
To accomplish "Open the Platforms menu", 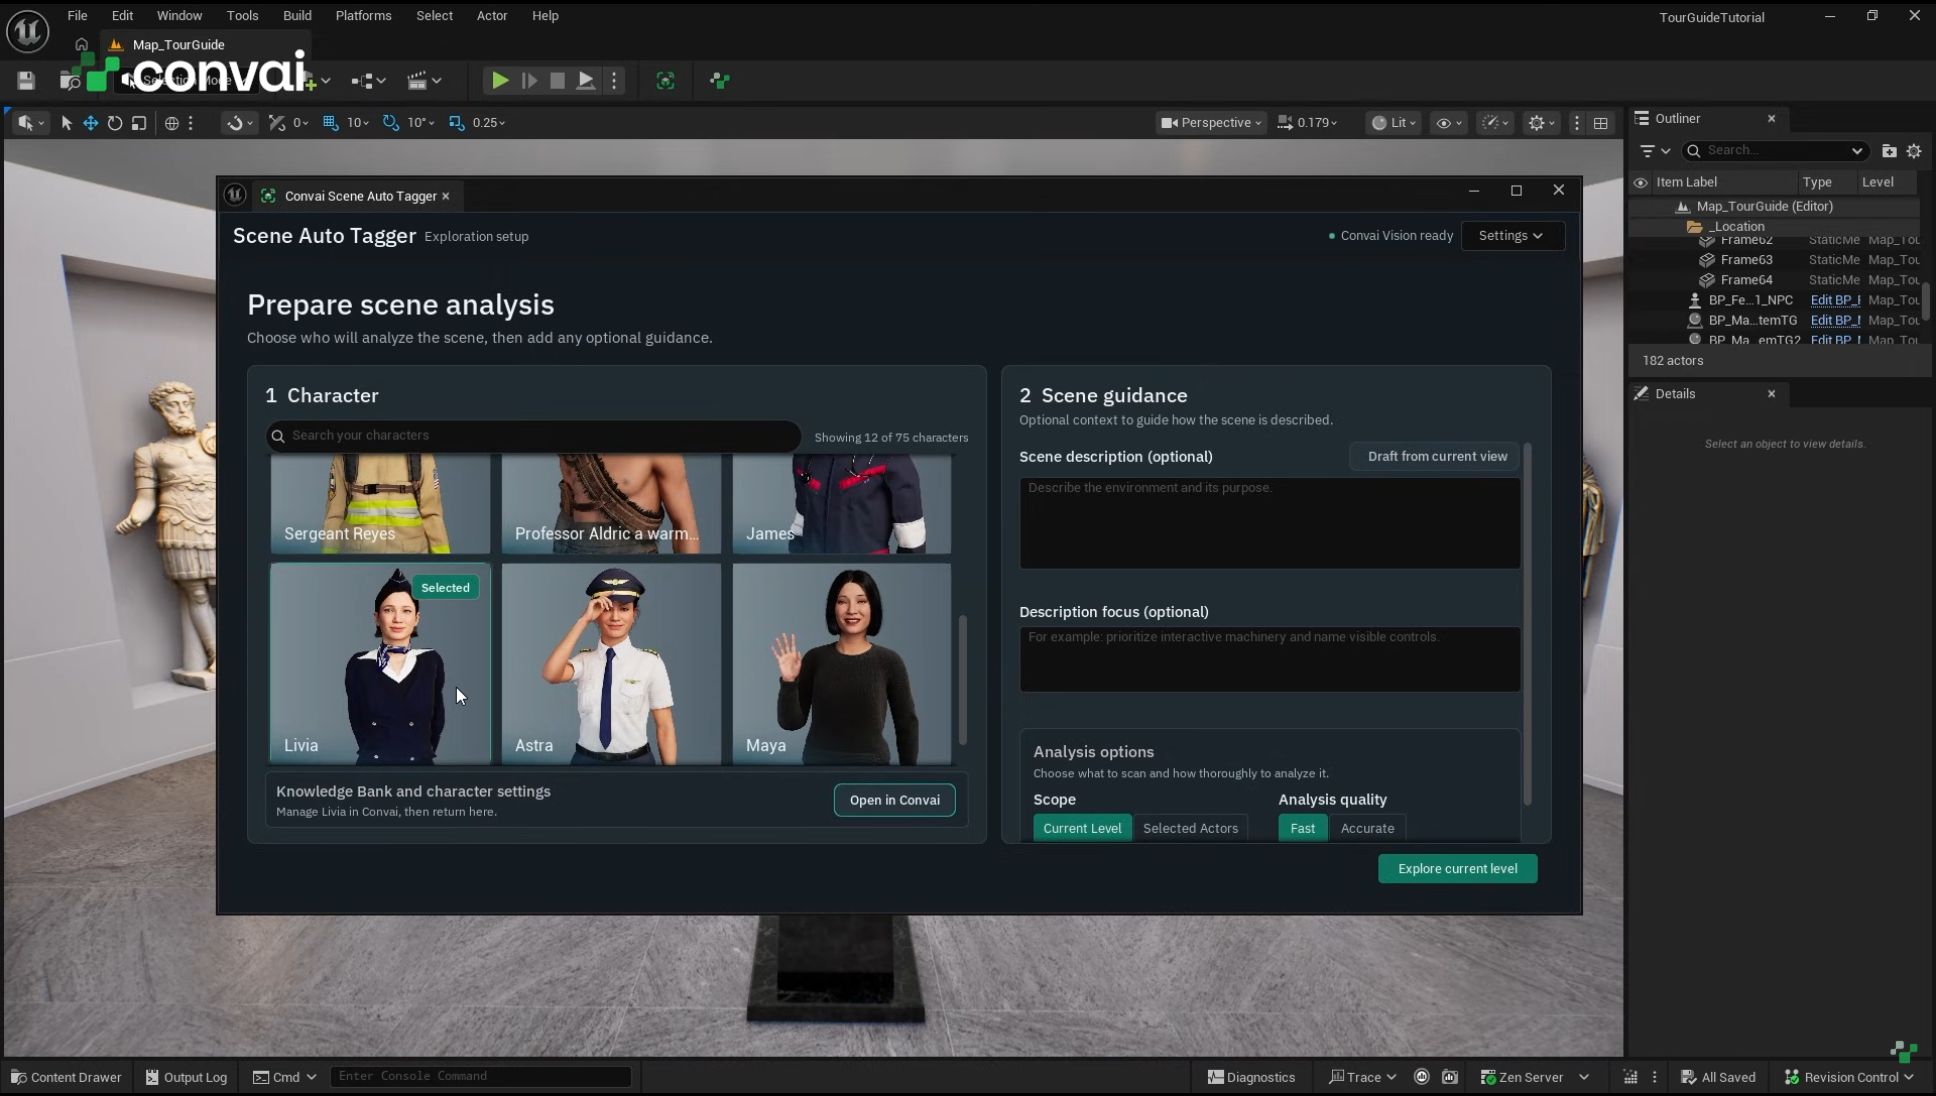I will [x=363, y=16].
